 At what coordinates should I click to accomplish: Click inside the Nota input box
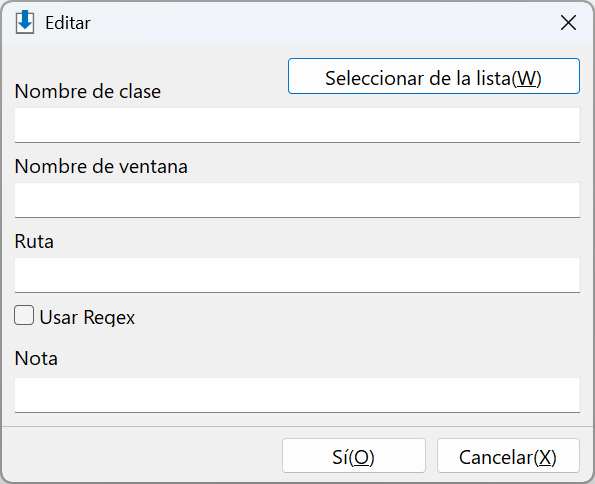click(x=297, y=395)
